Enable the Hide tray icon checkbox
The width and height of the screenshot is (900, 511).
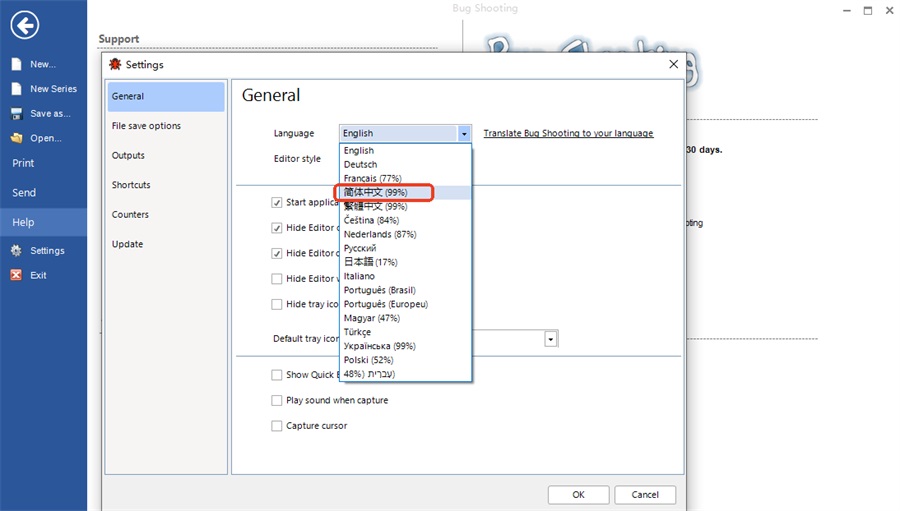tap(277, 304)
